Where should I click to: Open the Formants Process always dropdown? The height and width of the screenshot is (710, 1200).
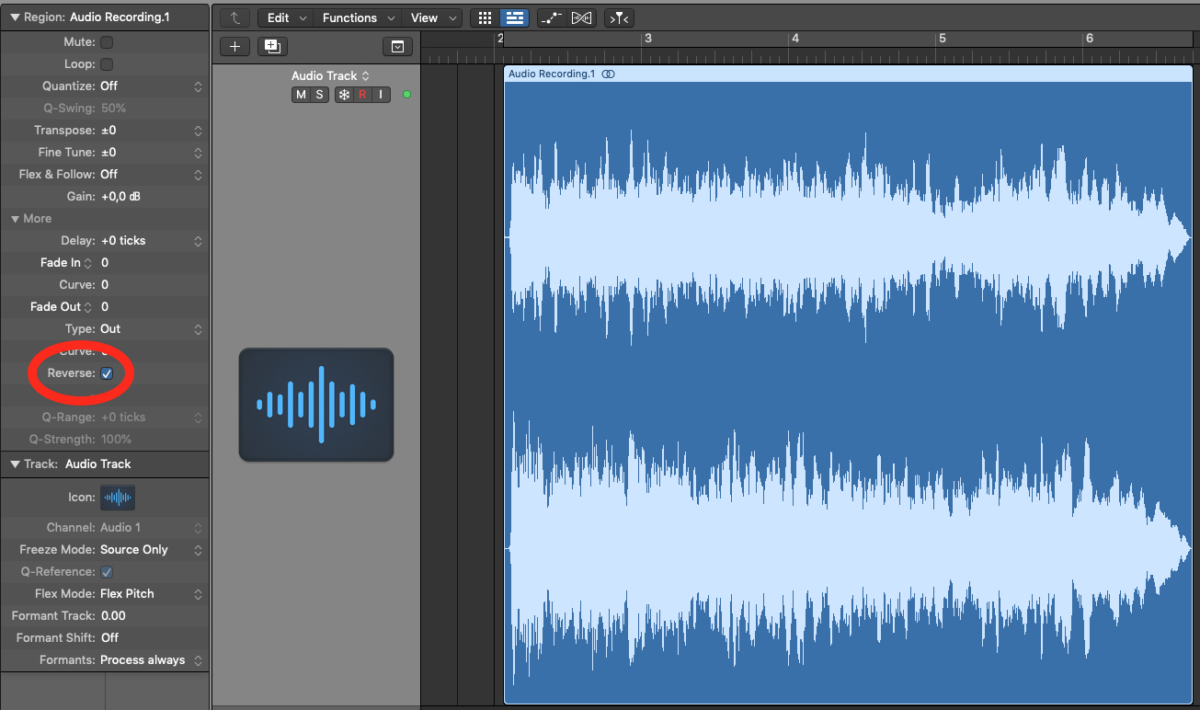click(152, 660)
